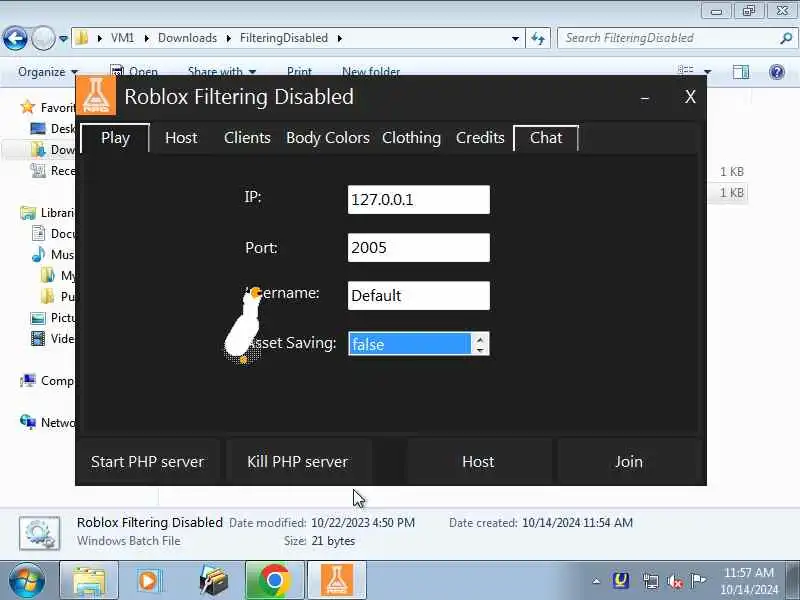
Task: Open Google Chrome from the taskbar
Action: pyautogui.click(x=274, y=581)
